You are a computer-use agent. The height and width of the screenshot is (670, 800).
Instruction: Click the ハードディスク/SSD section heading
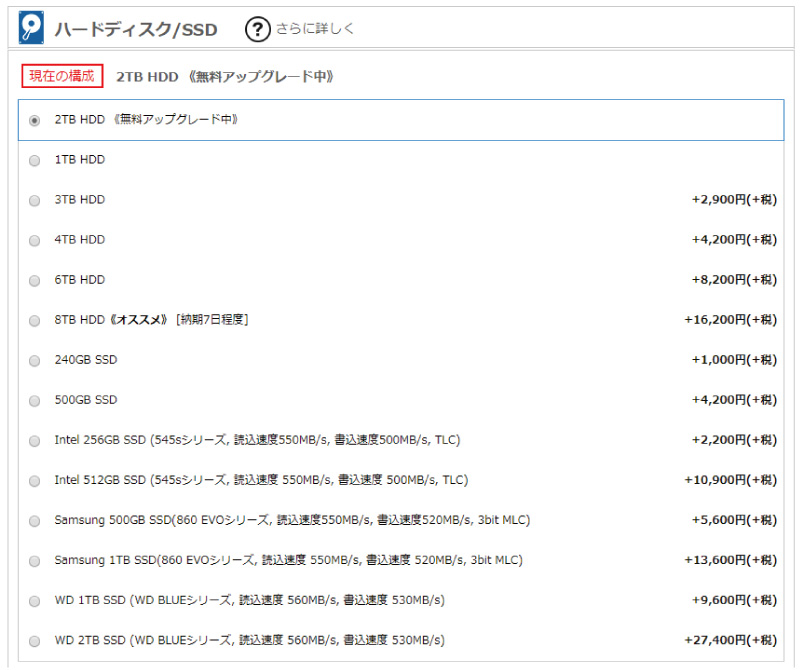click(136, 30)
